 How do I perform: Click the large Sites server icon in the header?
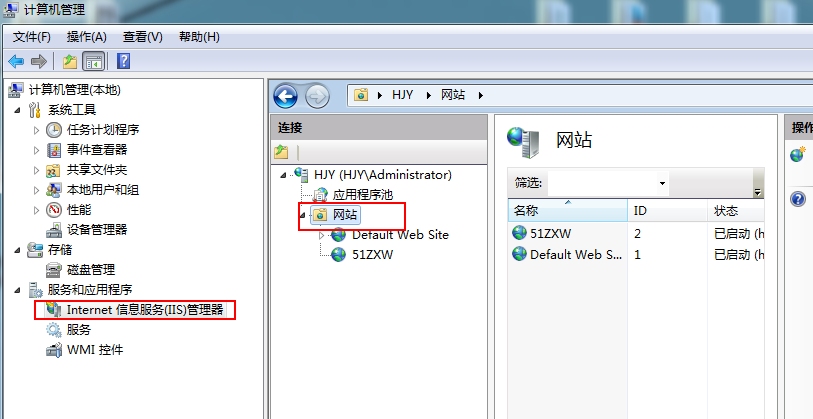[x=524, y=142]
